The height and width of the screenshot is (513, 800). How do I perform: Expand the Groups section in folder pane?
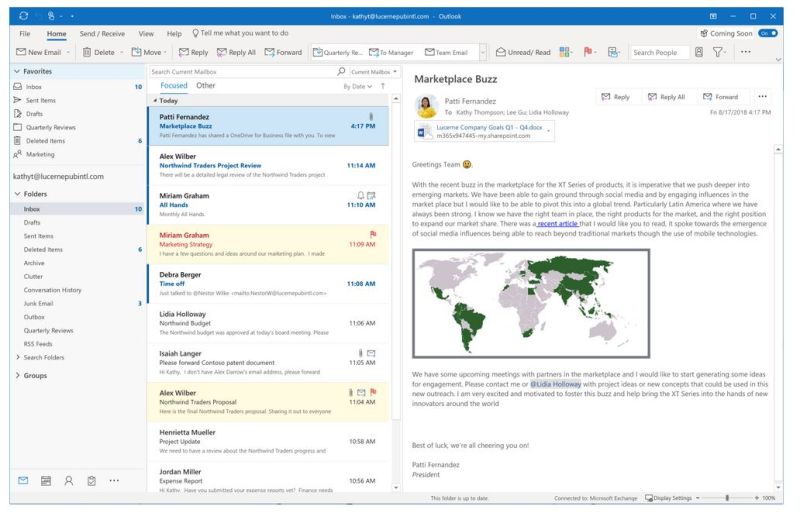tap(18, 375)
